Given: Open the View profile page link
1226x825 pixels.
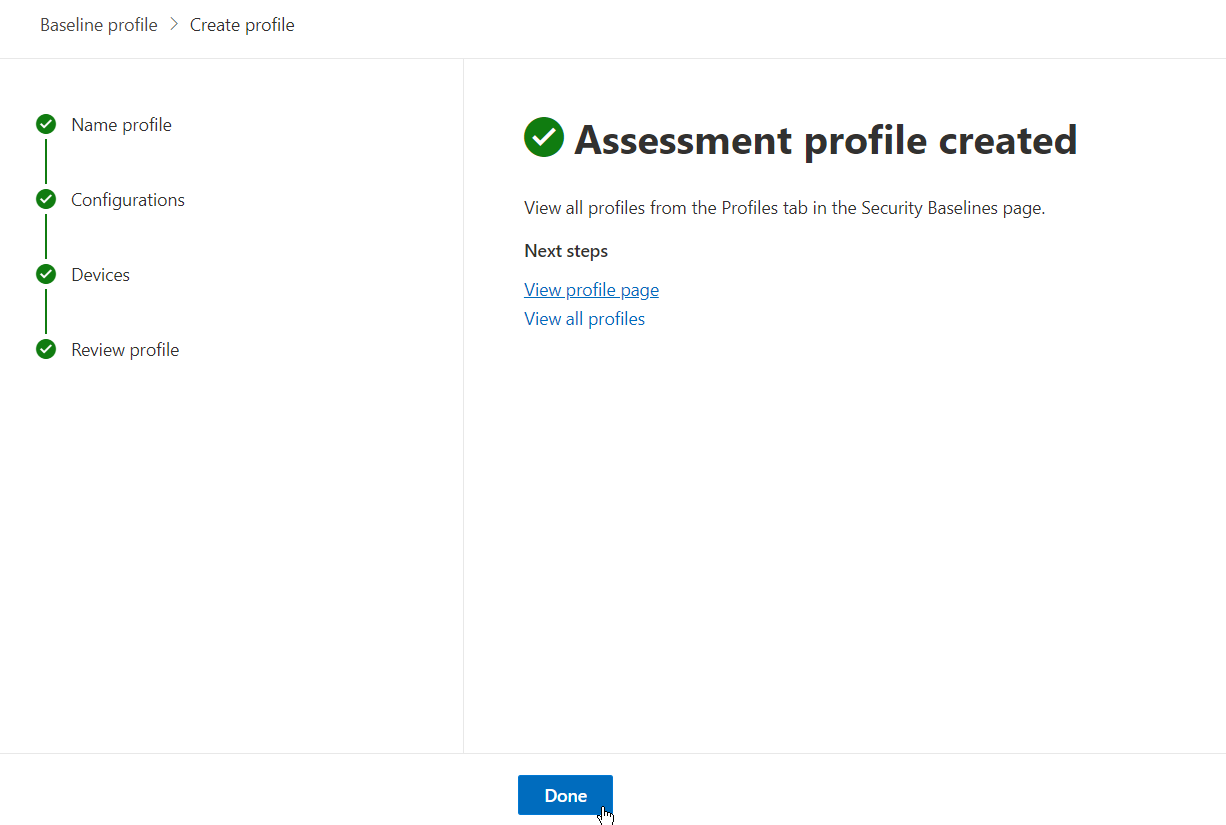Looking at the screenshot, I should (591, 290).
